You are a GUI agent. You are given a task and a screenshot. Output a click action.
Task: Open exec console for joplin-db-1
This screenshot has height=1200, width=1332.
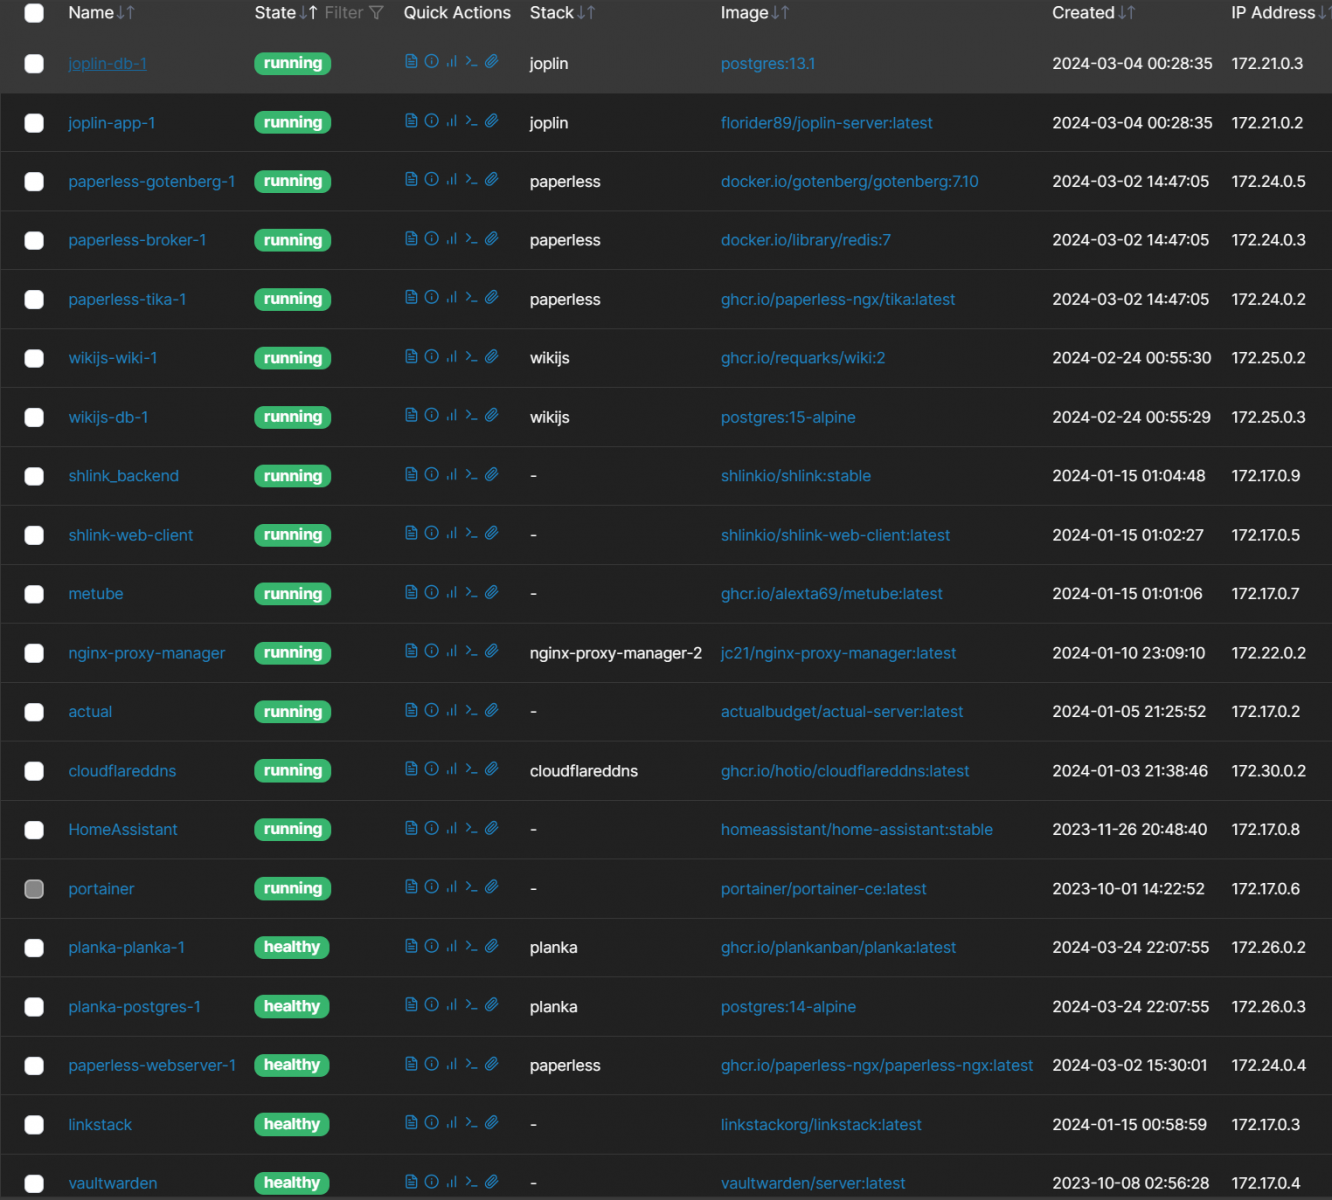tap(471, 62)
